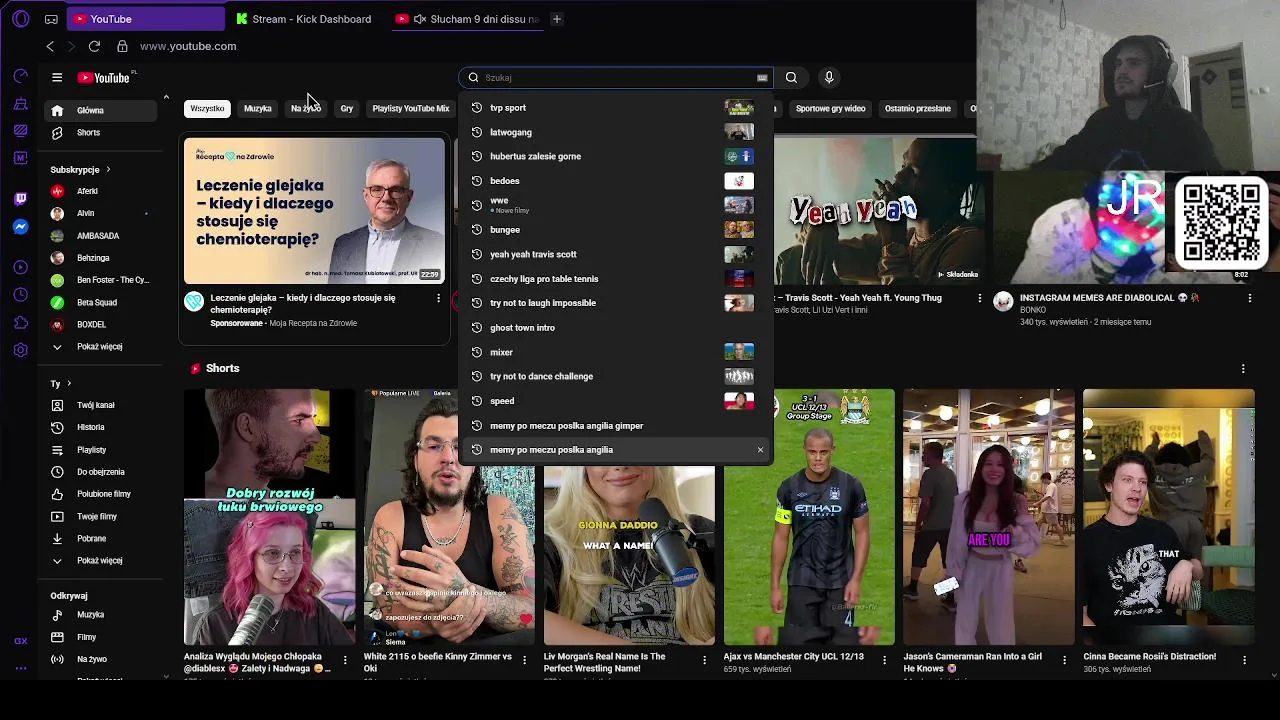
Task: Open options for Instagram Memes Are Diabolical video
Action: coord(1249,298)
